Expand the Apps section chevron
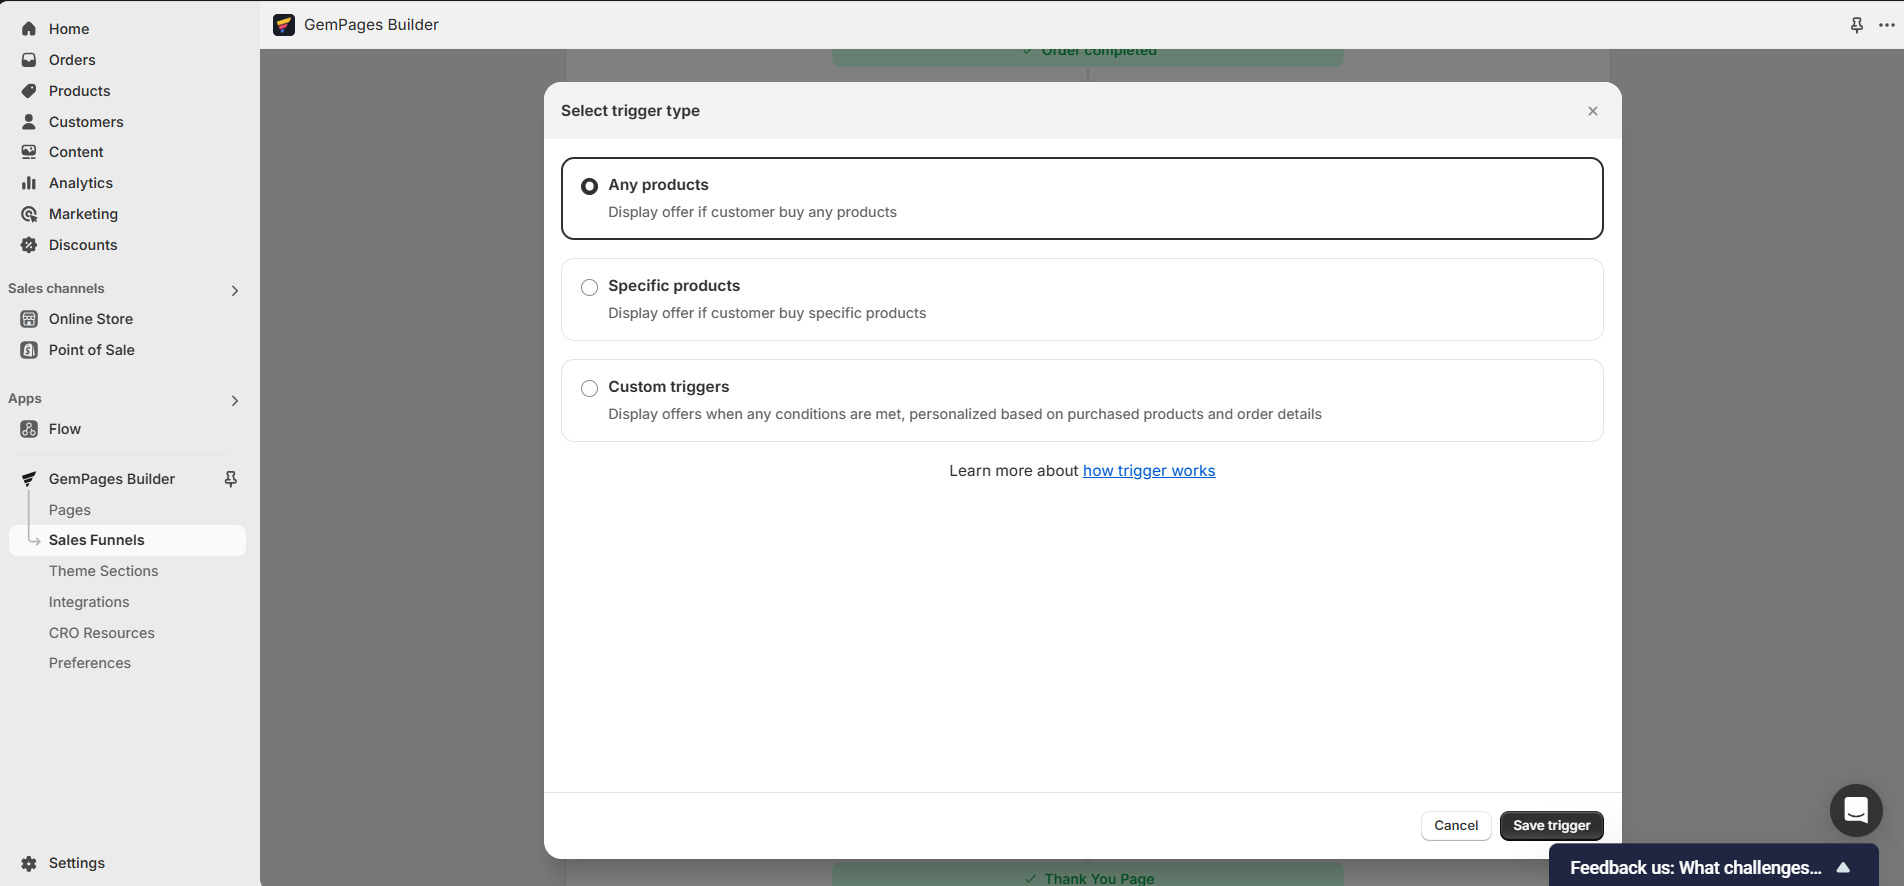This screenshot has height=886, width=1904. pos(235,401)
